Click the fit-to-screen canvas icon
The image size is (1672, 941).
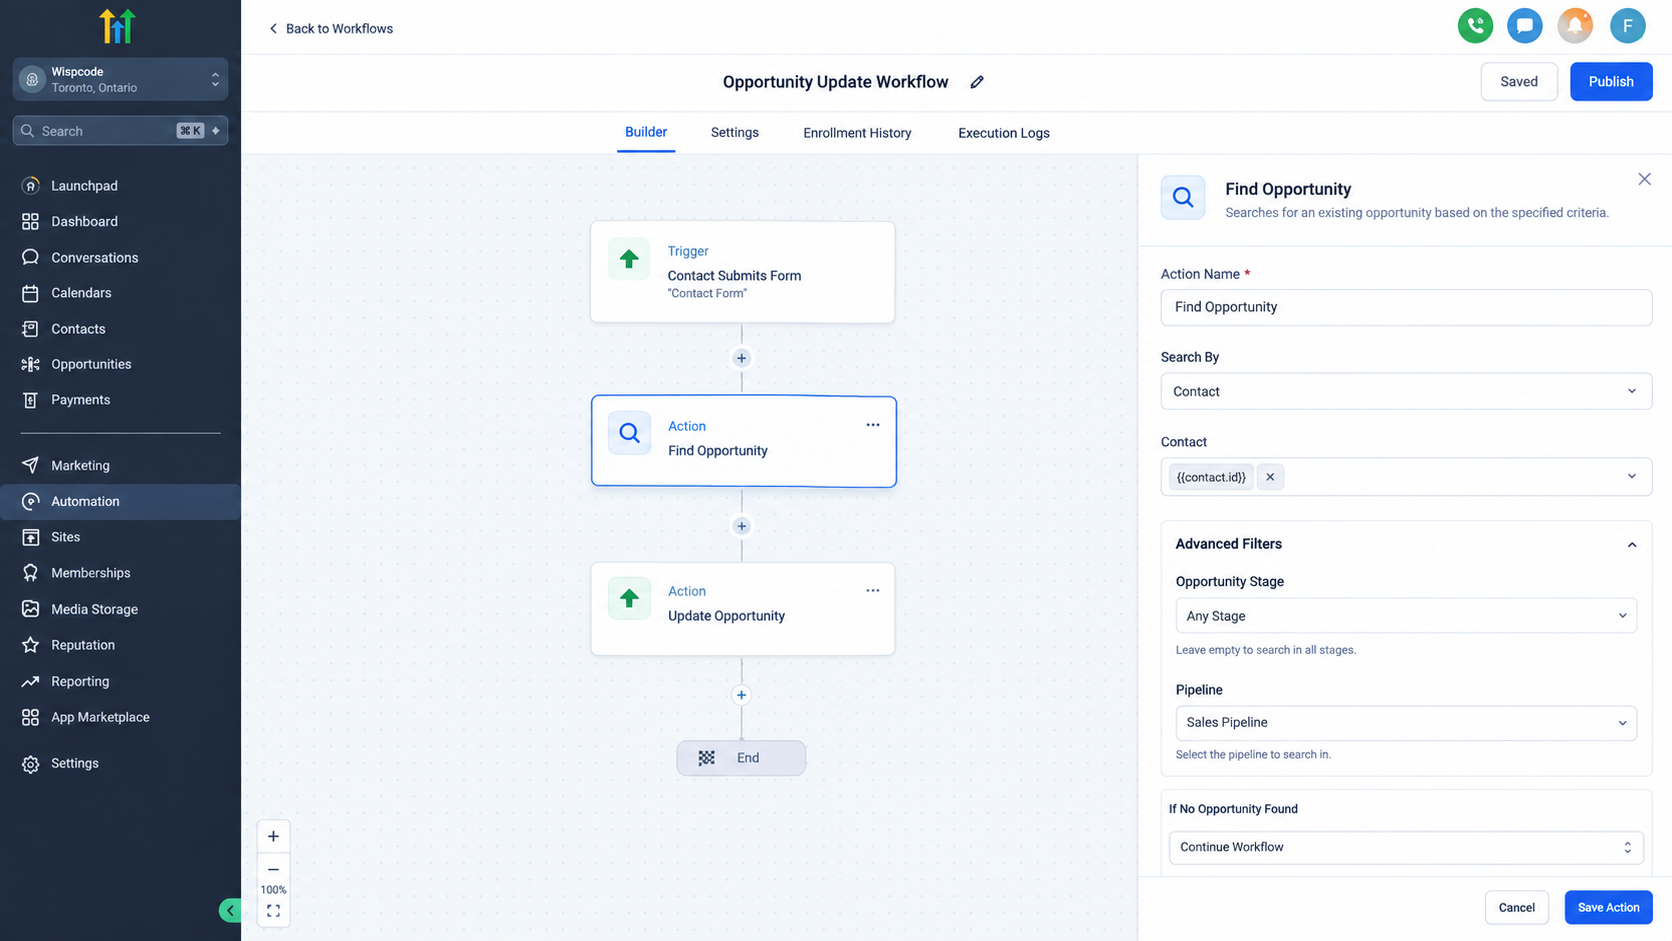273,911
